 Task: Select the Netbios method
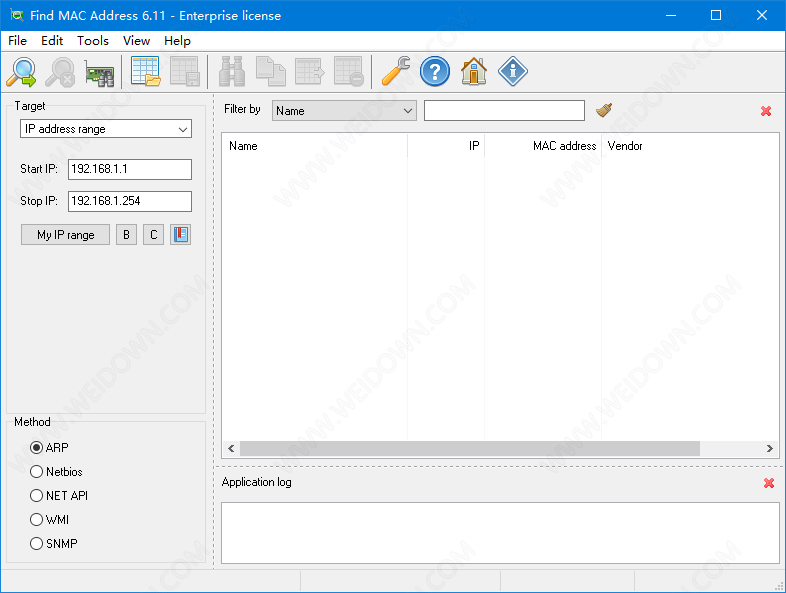pos(56,472)
